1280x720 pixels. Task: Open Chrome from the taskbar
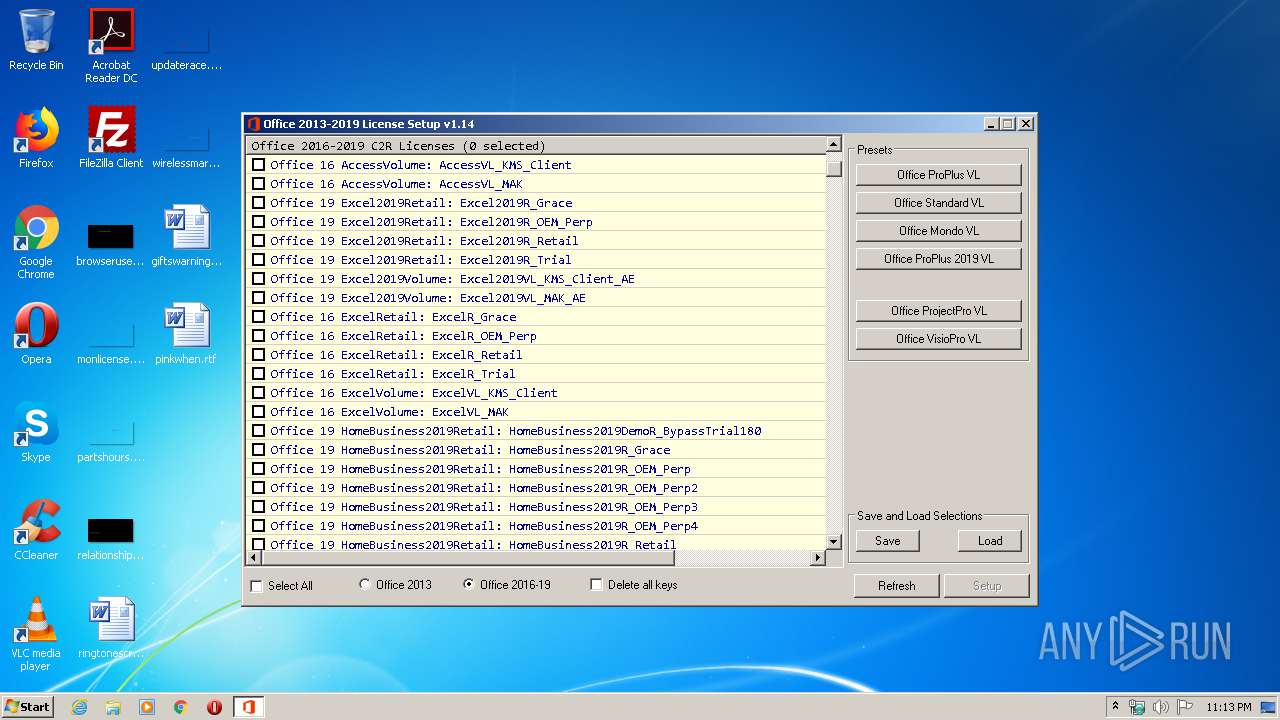181,707
